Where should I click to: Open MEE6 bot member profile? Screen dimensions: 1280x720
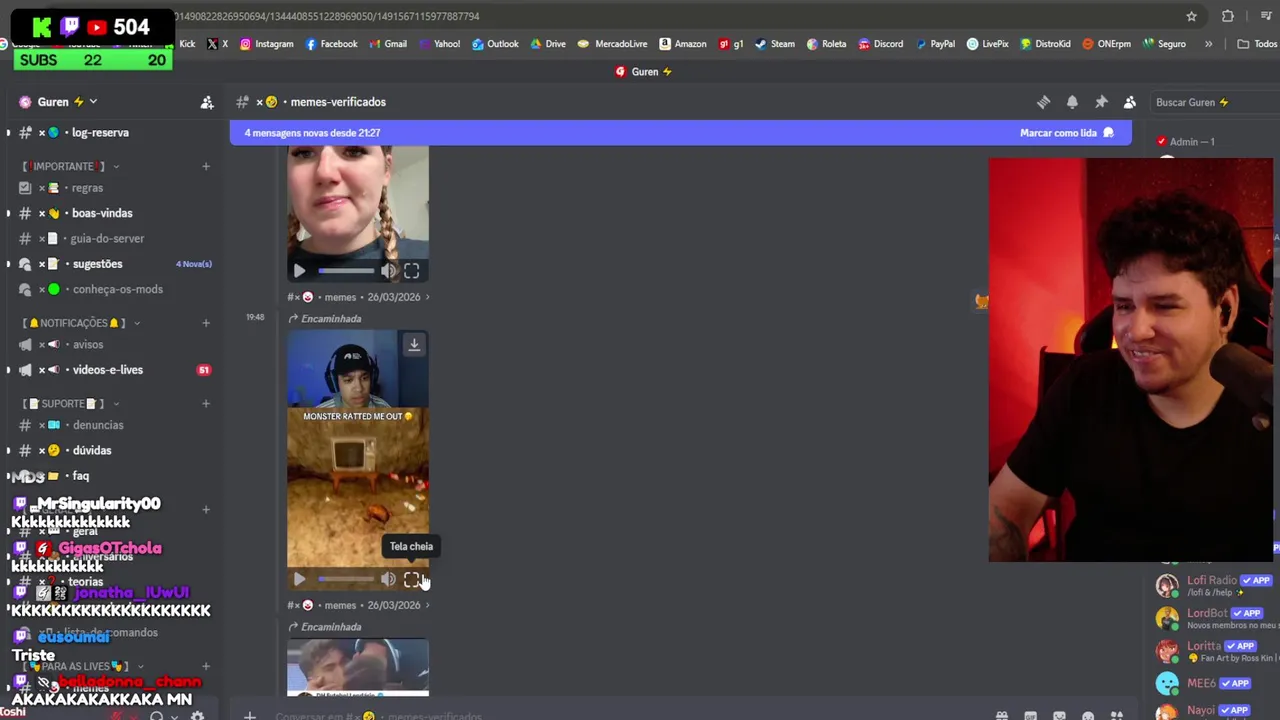(x=1214, y=683)
